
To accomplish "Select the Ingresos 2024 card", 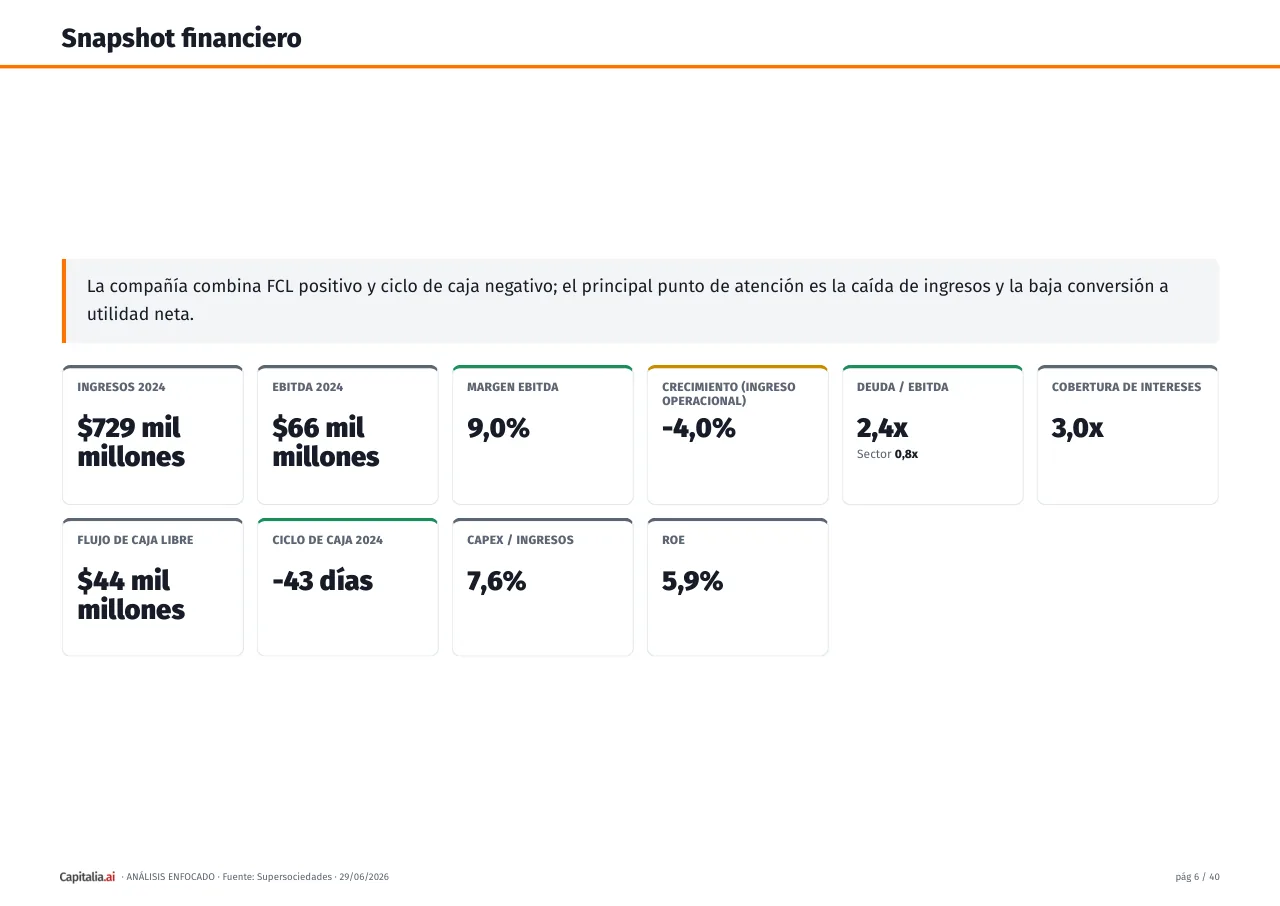I will 153,435.
